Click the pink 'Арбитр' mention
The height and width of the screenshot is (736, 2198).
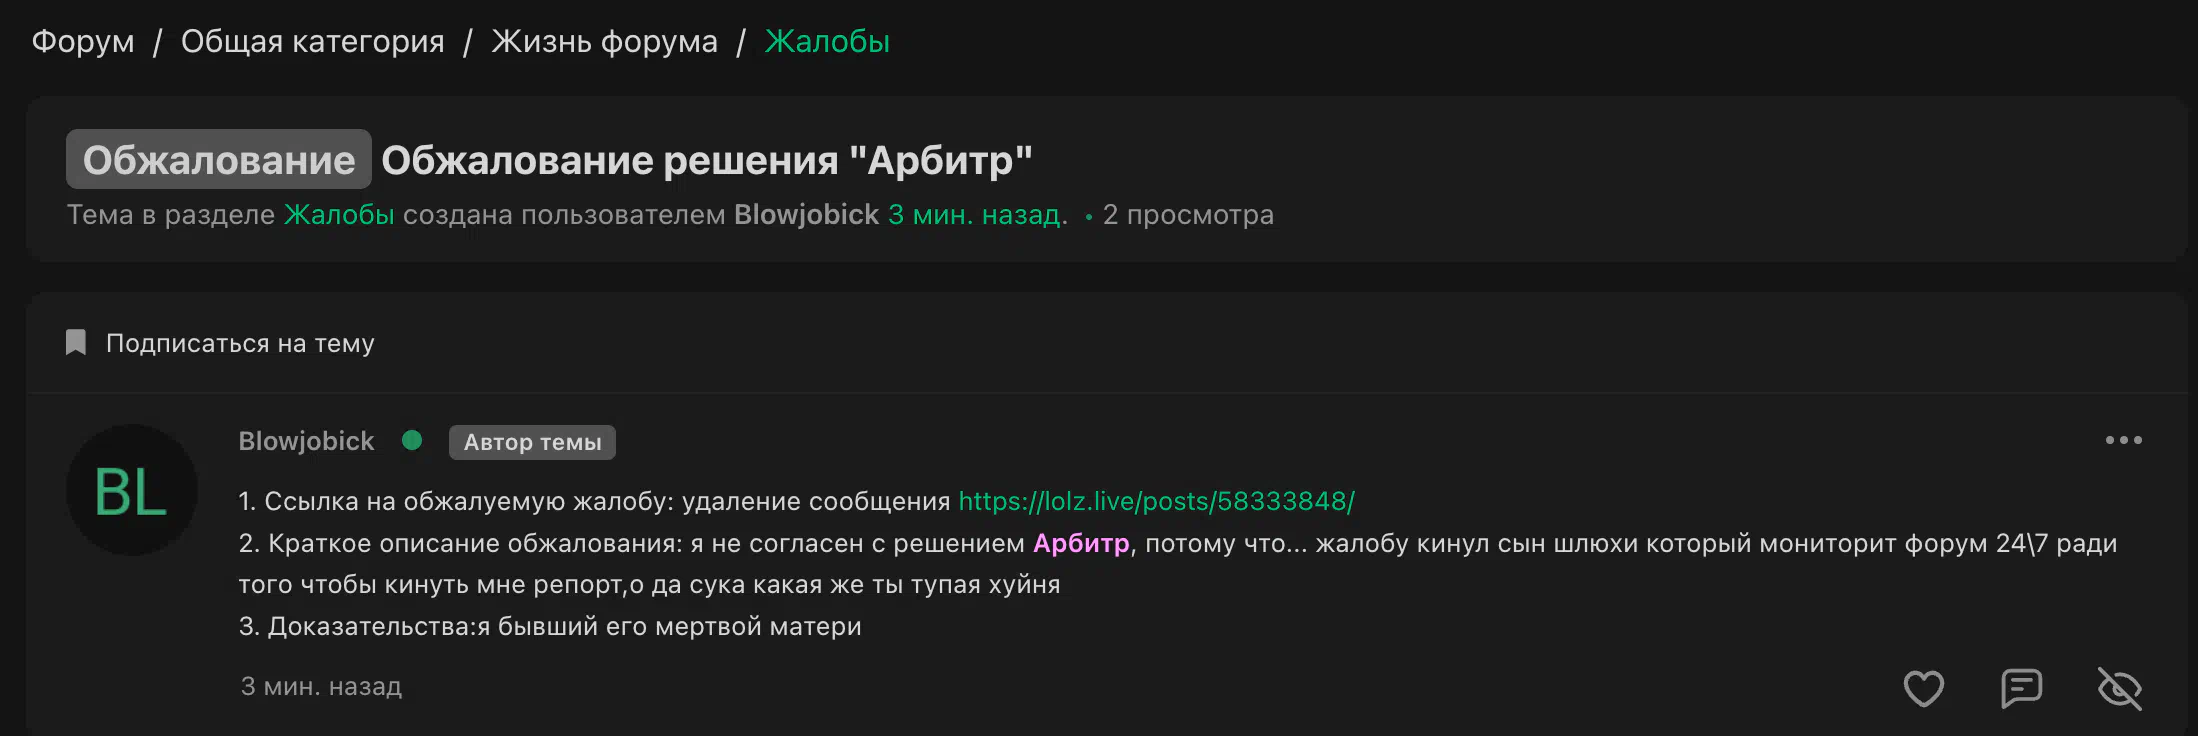pyautogui.click(x=1081, y=543)
